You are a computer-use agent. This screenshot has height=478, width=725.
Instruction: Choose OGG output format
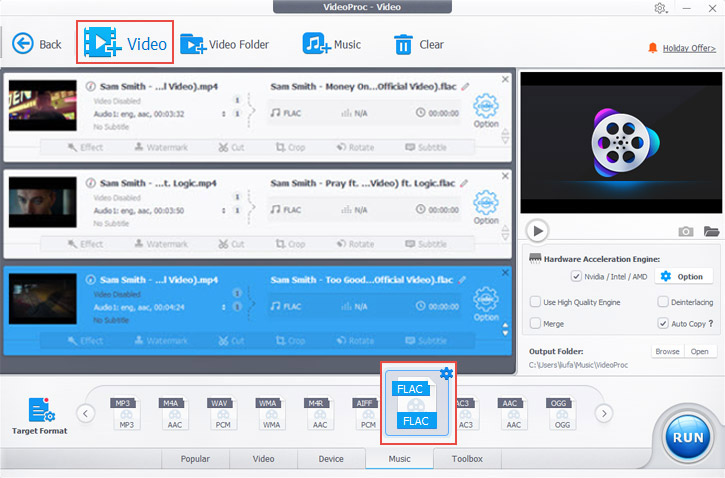click(x=561, y=413)
